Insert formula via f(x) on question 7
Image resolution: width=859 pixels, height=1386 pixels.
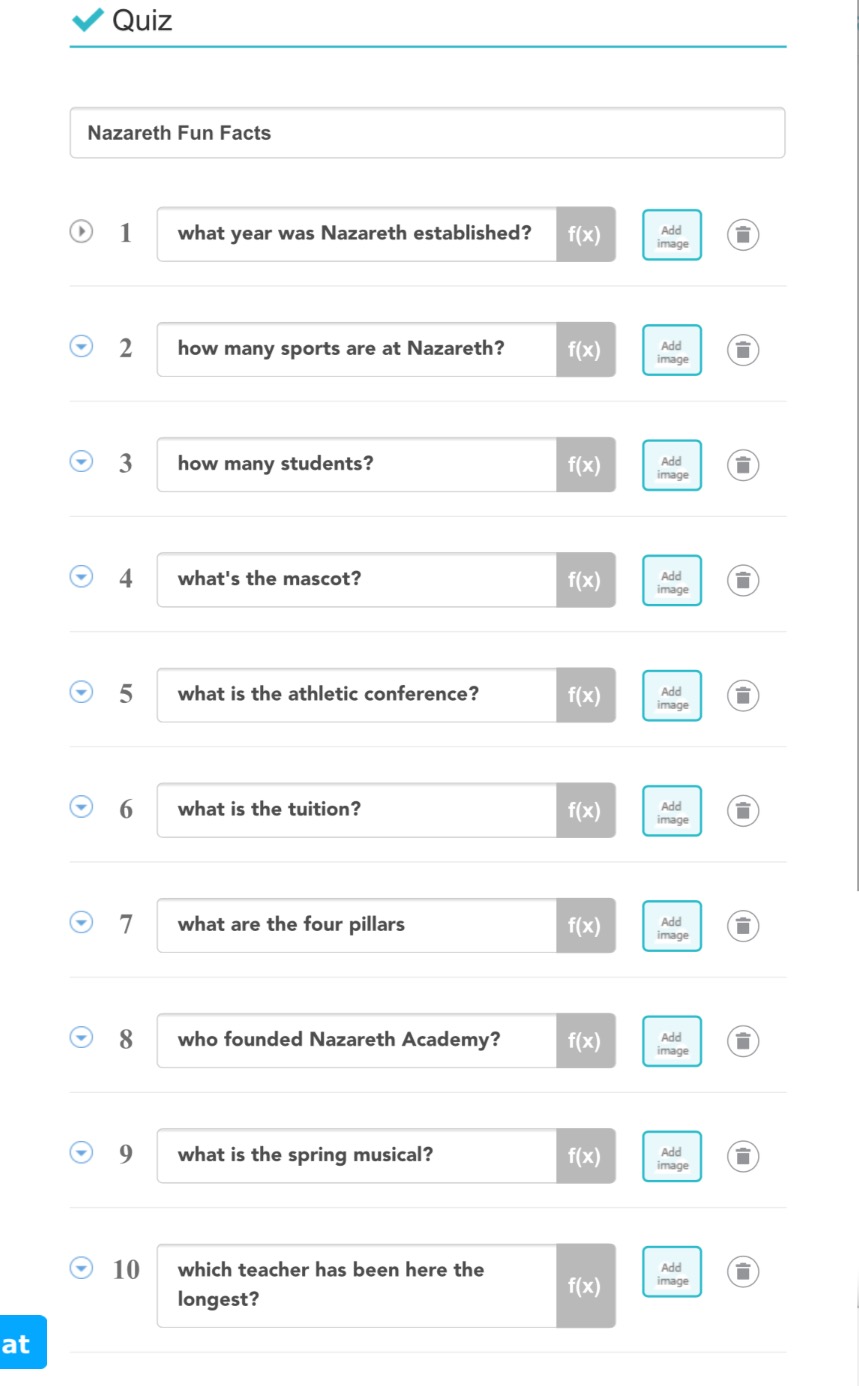585,926
